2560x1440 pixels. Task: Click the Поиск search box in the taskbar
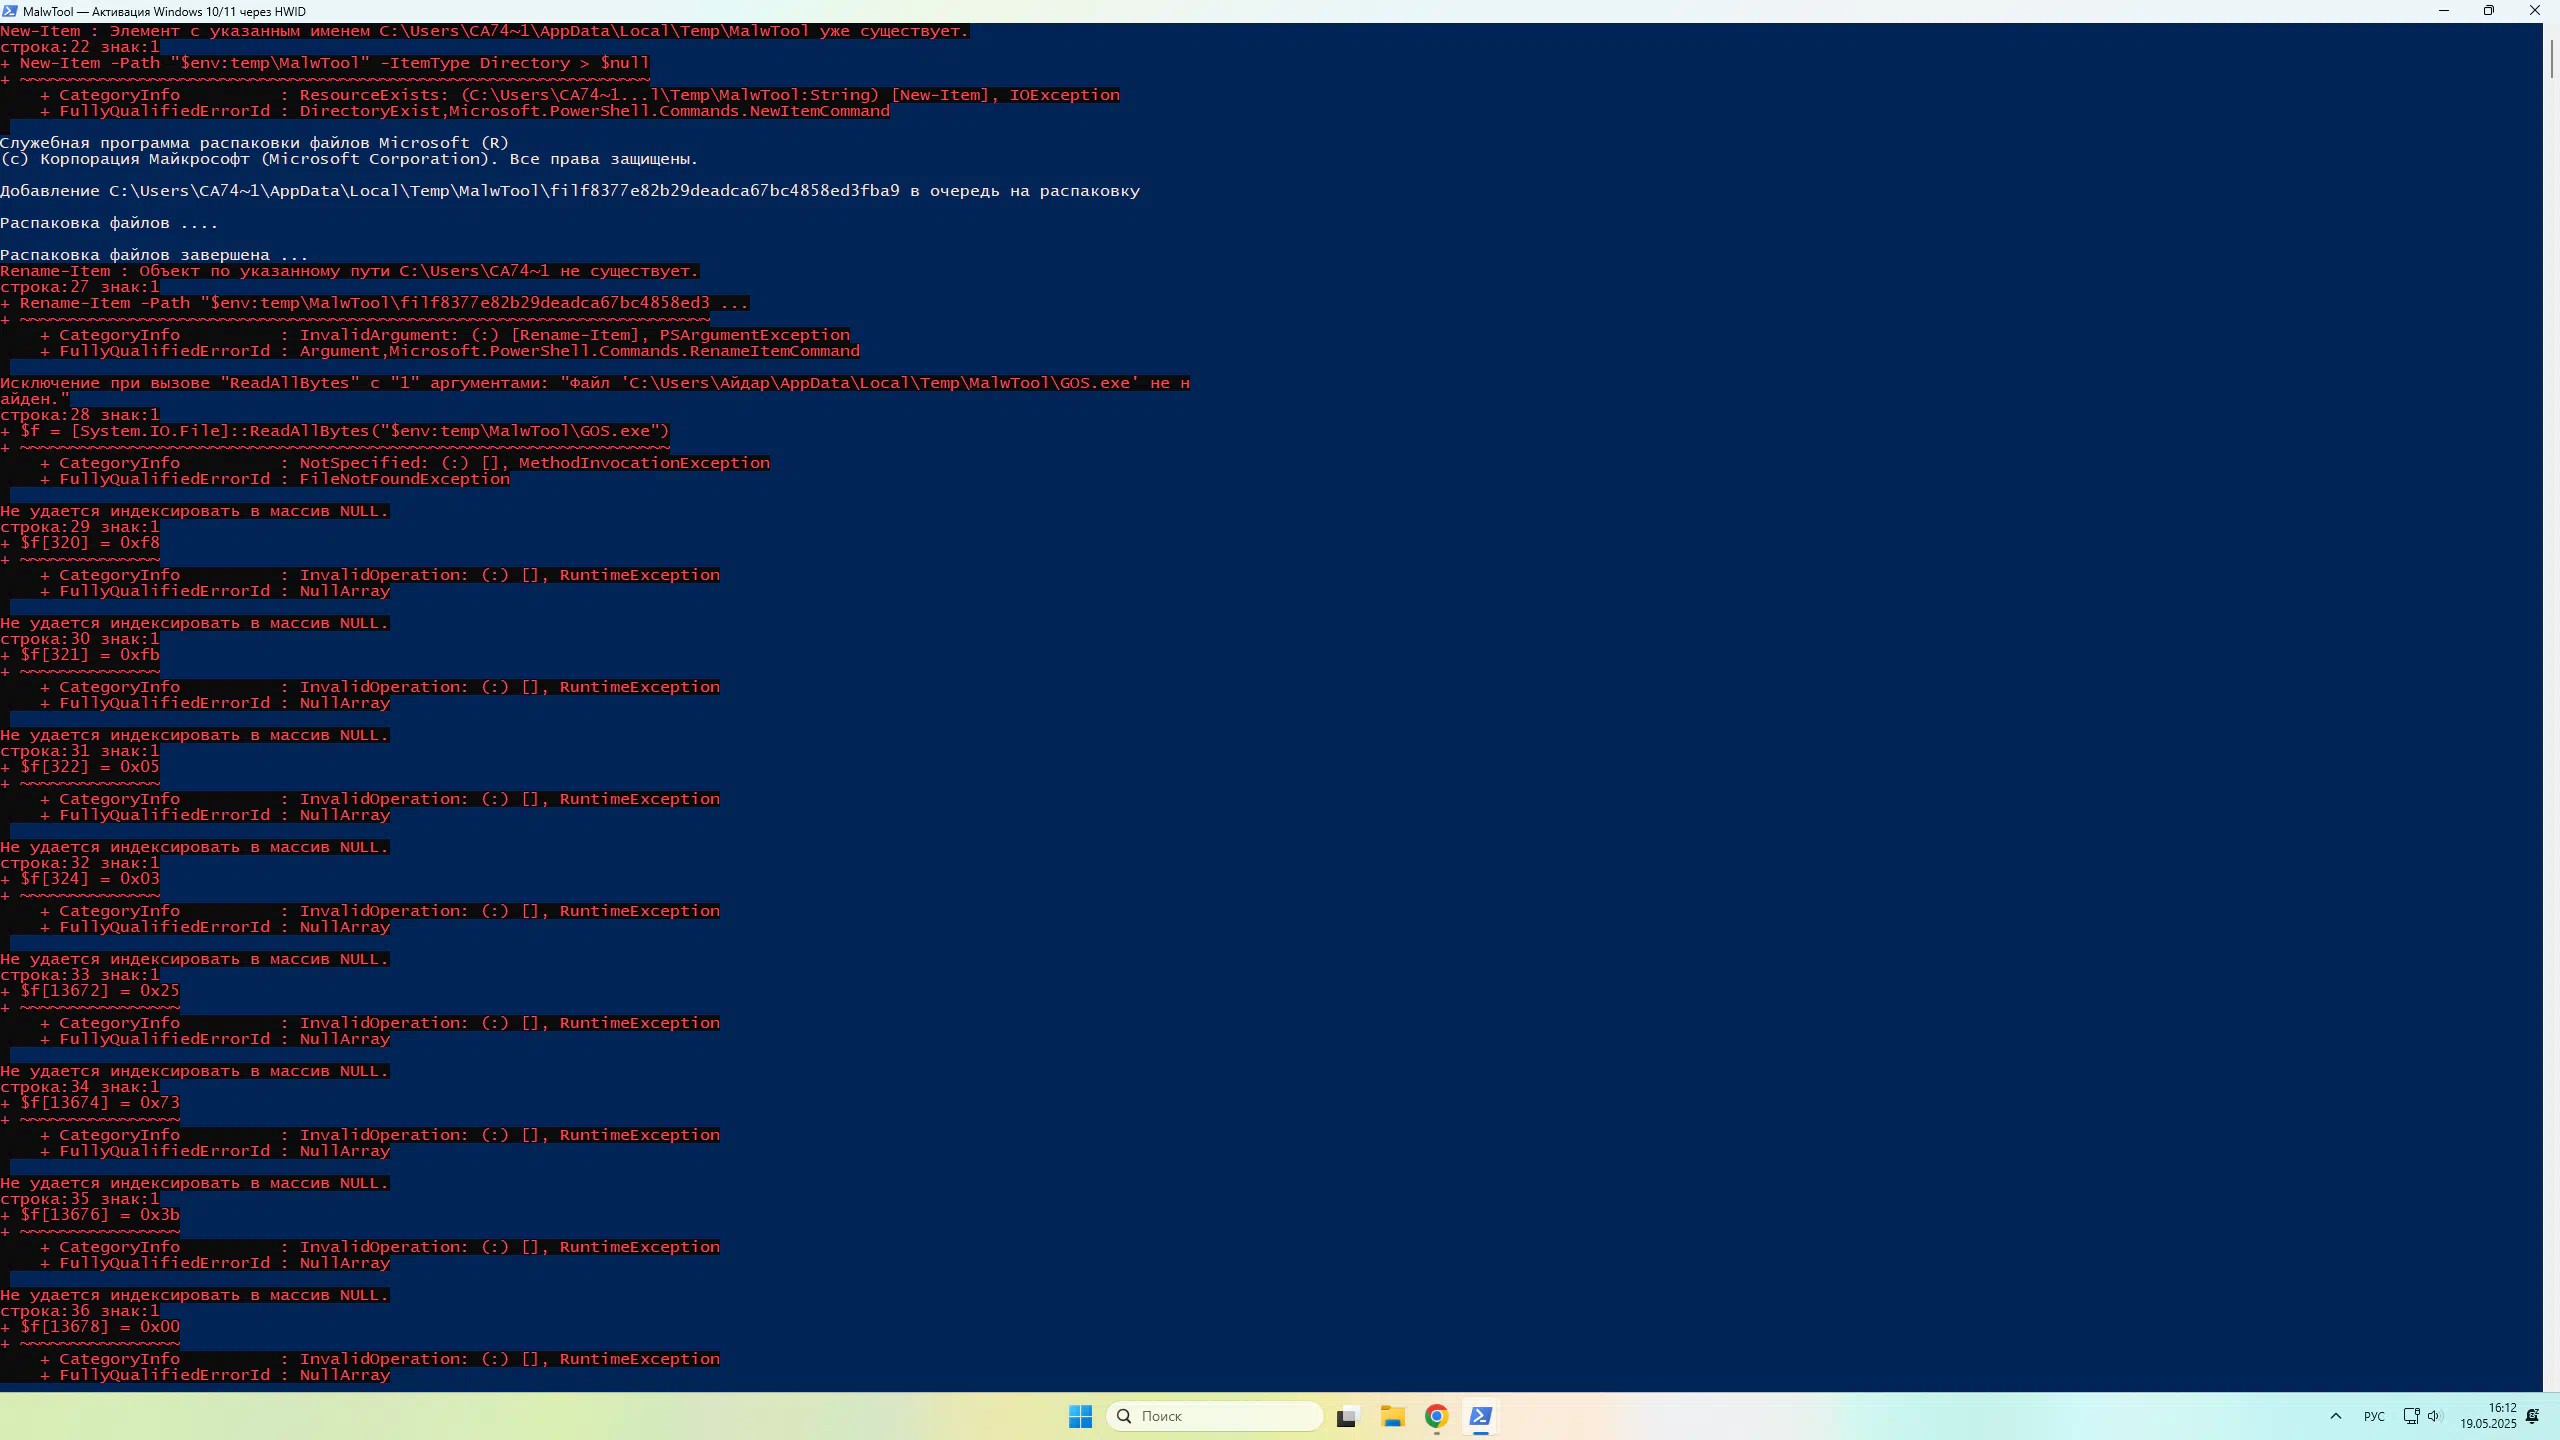(x=1215, y=1416)
